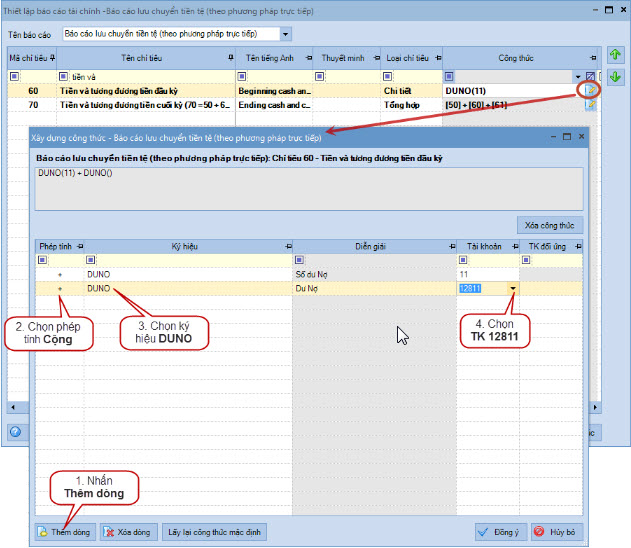Cancel with the Hủy bỏ button
Viewport: 631px width, 548px height.
pos(557,532)
